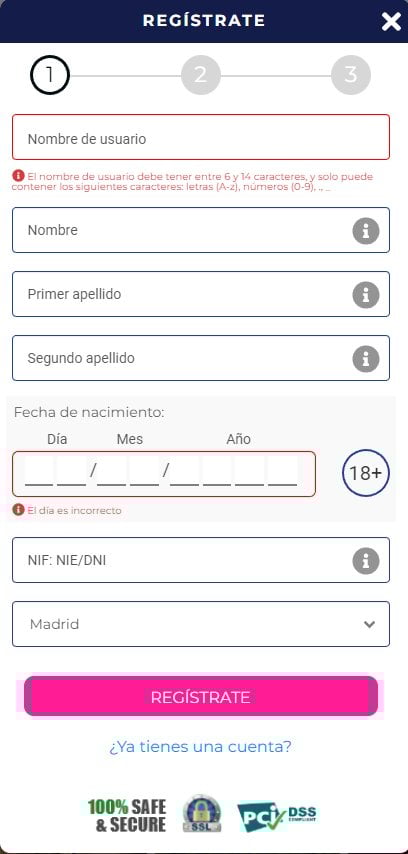Submit form with pink REGÍSTRATE button
This screenshot has height=854, width=408.
click(x=201, y=696)
